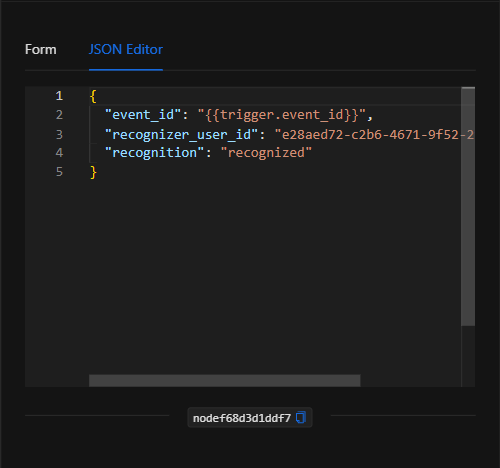
Task: Click line number 2 in the gutter
Action: tap(59, 115)
